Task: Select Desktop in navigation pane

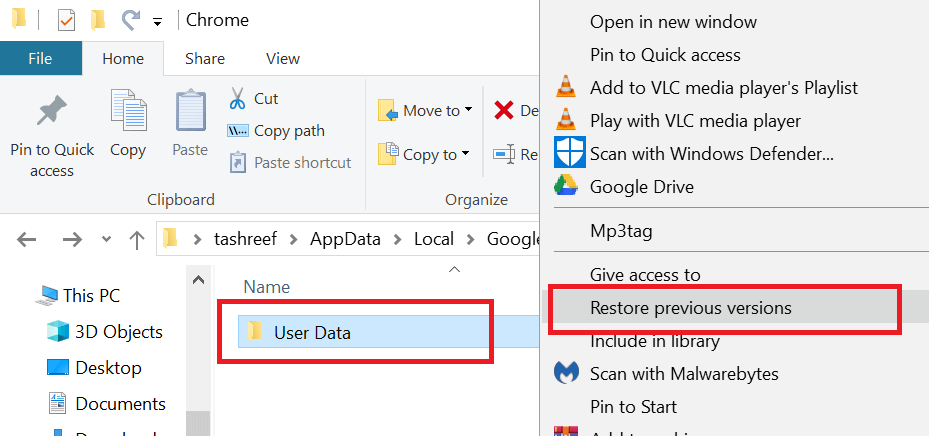Action: tap(94, 368)
